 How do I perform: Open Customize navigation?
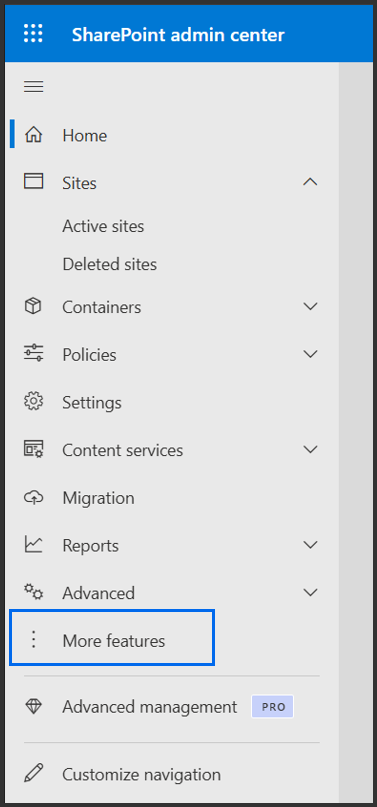click(141, 774)
